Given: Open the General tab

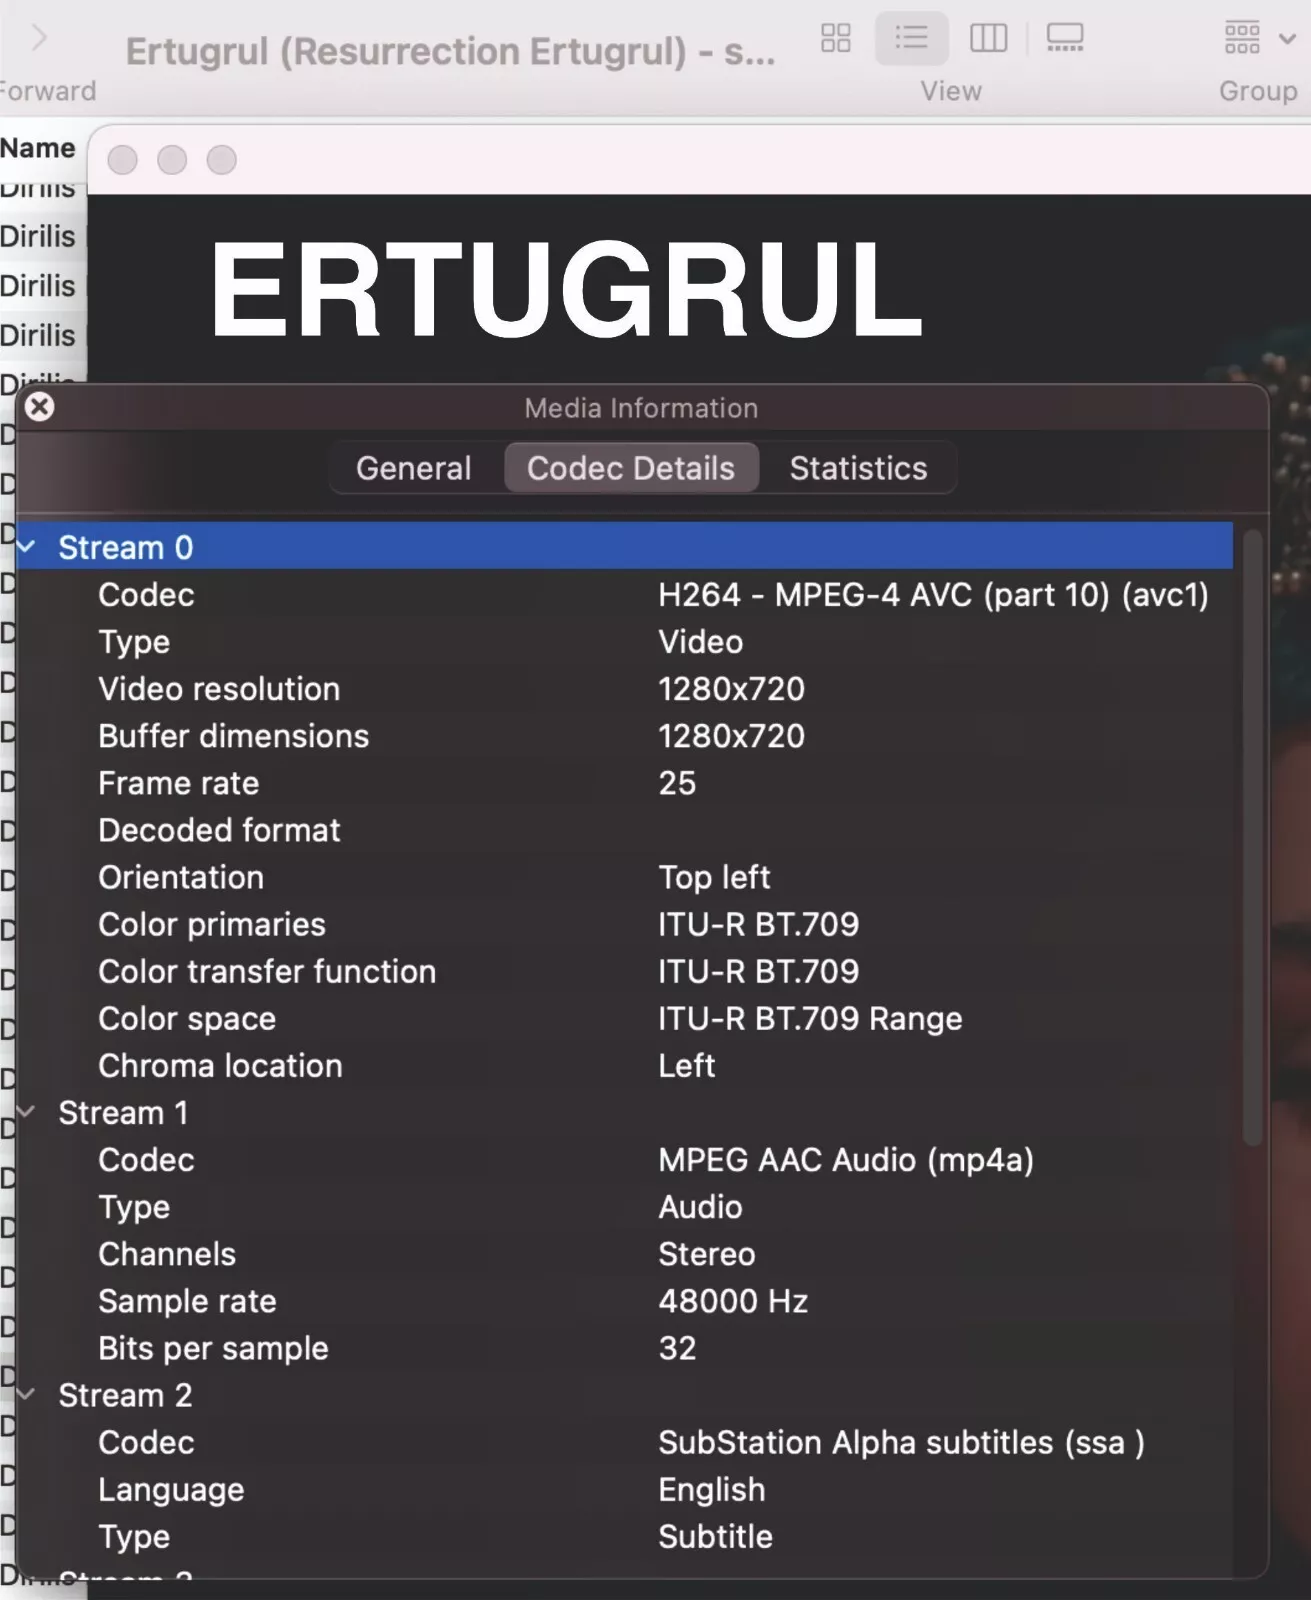Looking at the screenshot, I should click(413, 468).
